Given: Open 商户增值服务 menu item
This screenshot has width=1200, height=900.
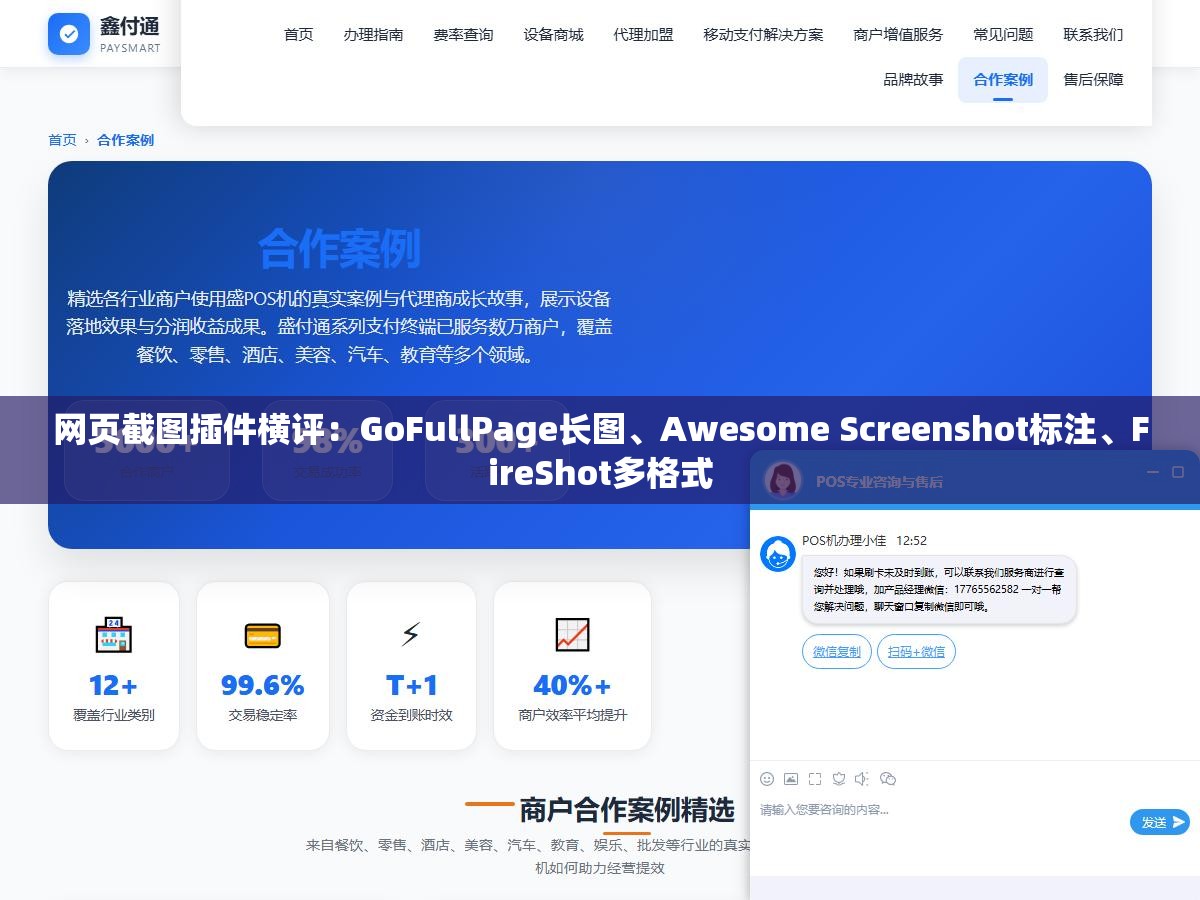Looking at the screenshot, I should point(898,34).
